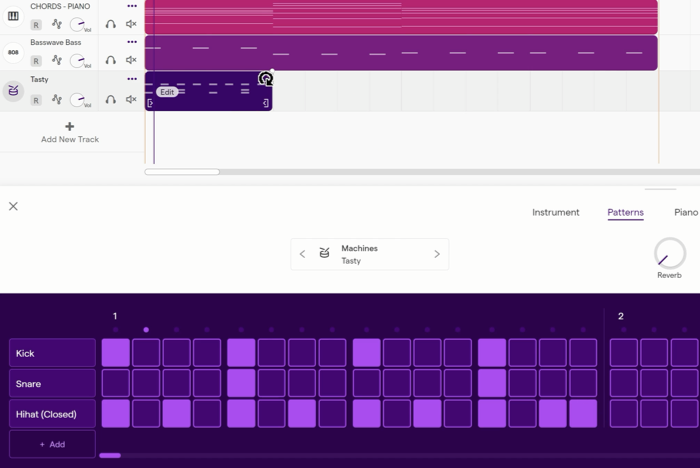This screenshot has height=468, width=700.
Task: Switch to the Patterns tab
Action: coord(625,213)
